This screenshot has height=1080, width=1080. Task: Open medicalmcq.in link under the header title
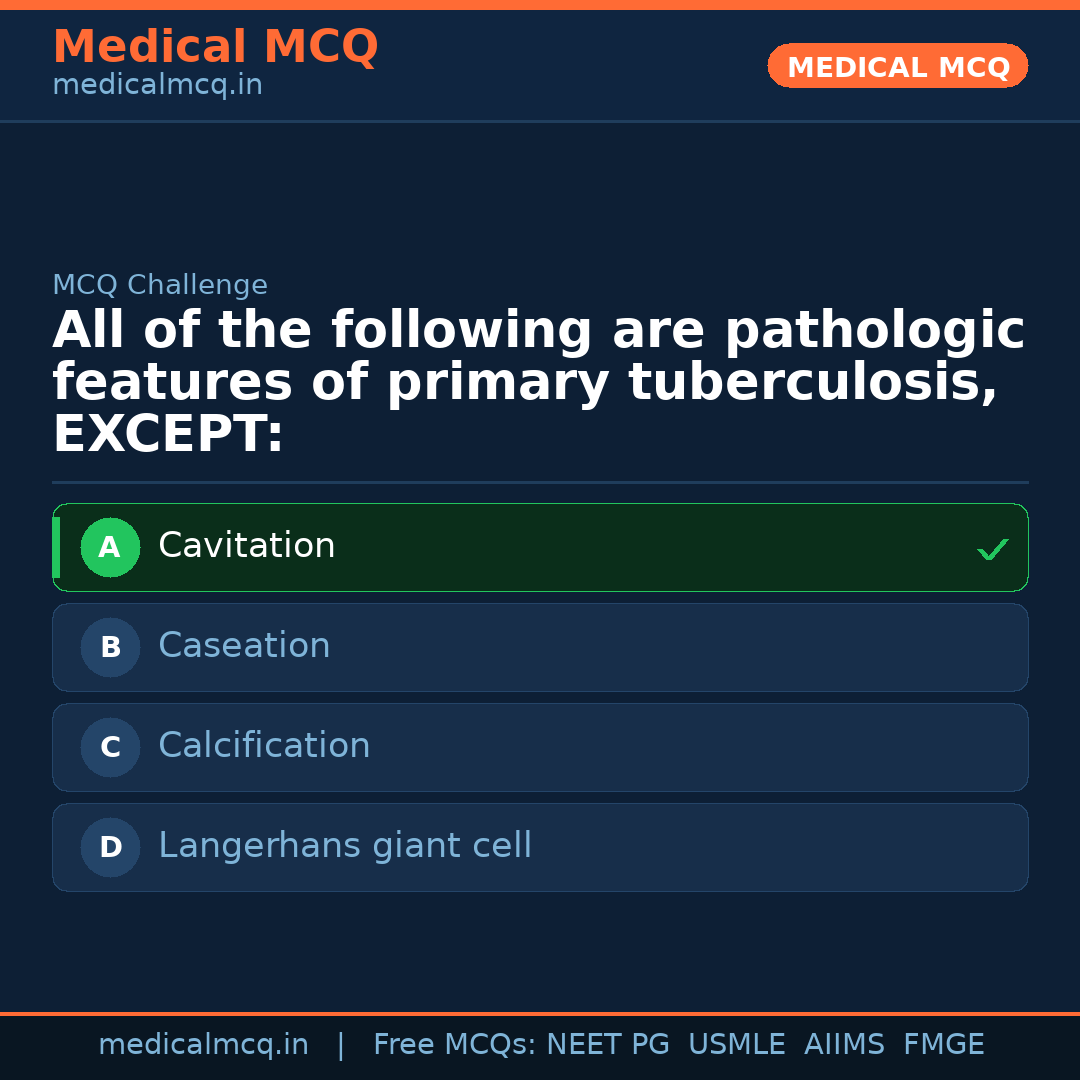157,85
